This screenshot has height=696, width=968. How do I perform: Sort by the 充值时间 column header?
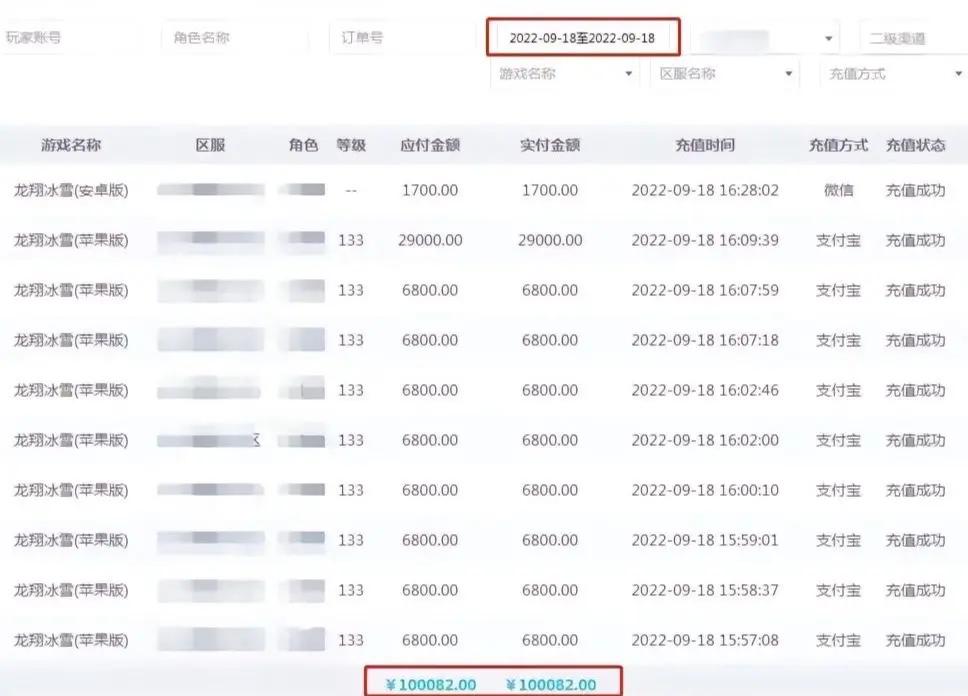click(x=705, y=145)
